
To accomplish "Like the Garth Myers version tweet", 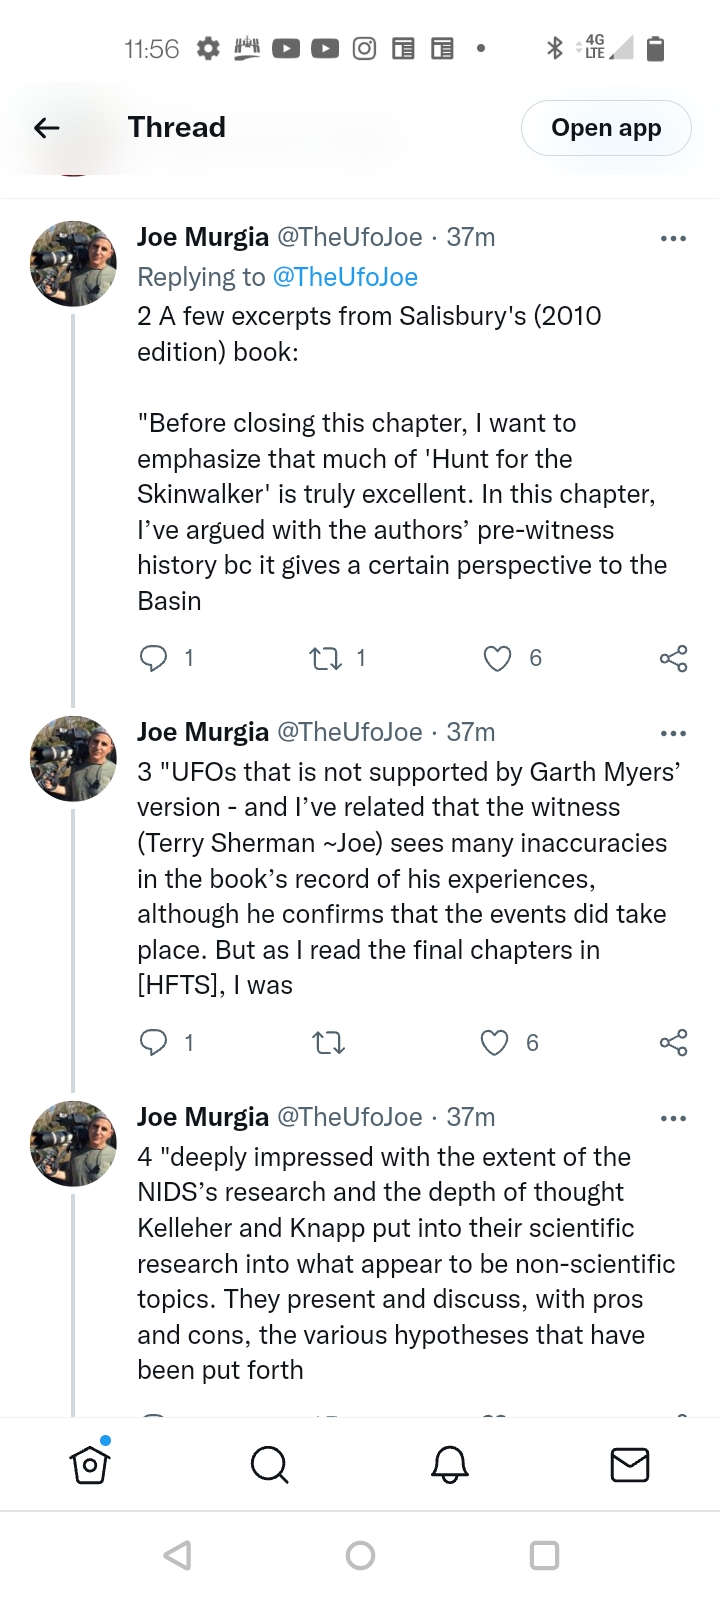I will click(x=495, y=1043).
